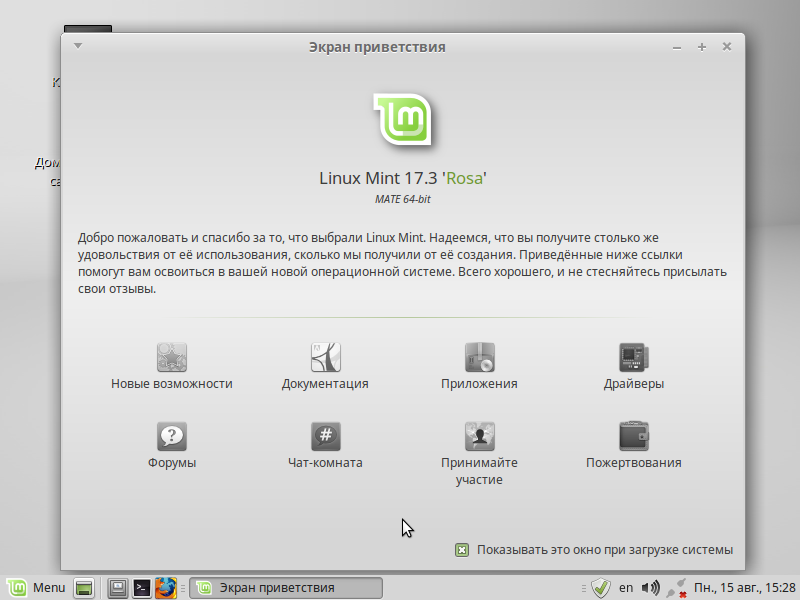Open the Mint Menu in the panel
The image size is (800, 600).
coord(36,587)
